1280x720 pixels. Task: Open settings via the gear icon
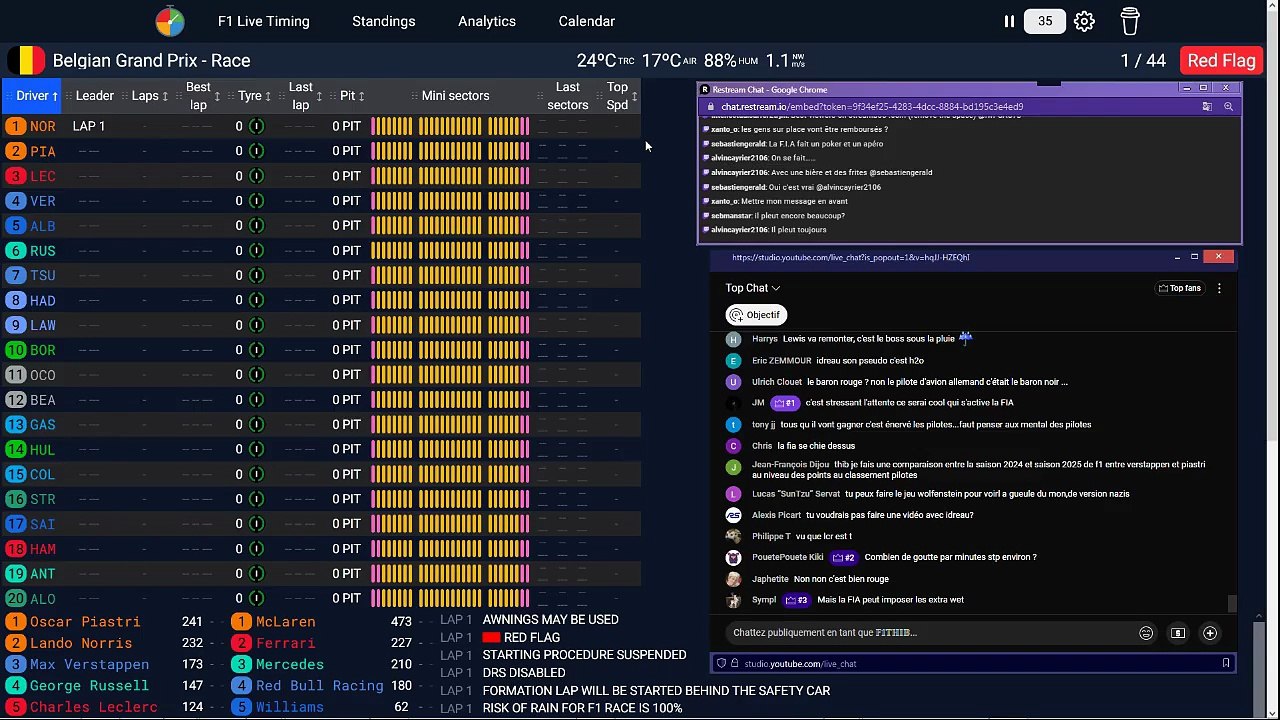[1084, 21]
